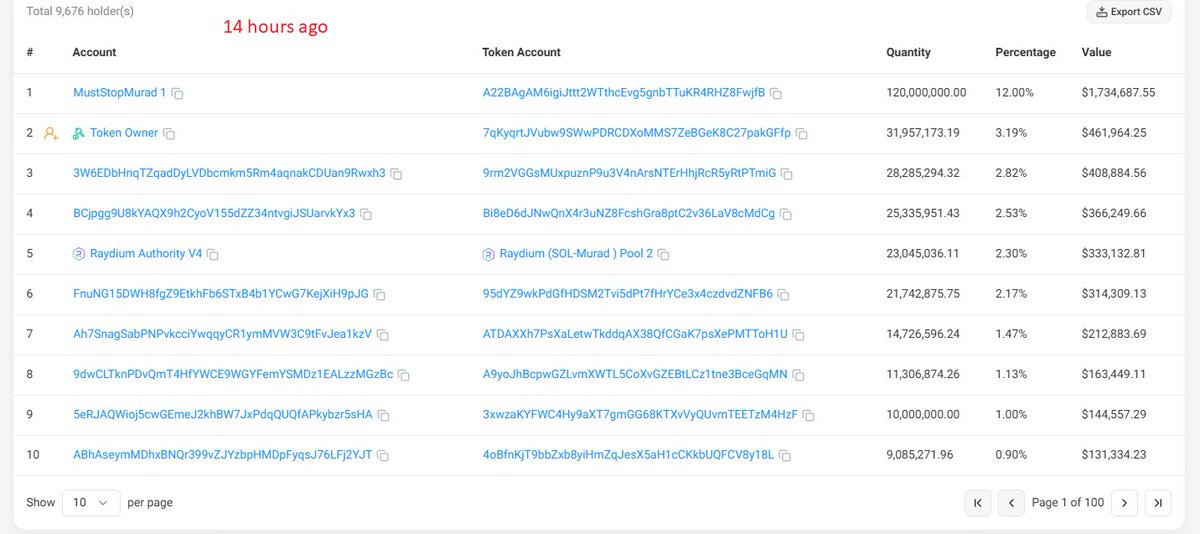Open token account 3xwzaKYFWC4Hy9aXT7gmGG68KTXvVyQUvmTEETzM4HzF
The height and width of the screenshot is (534, 1200).
[641, 415]
